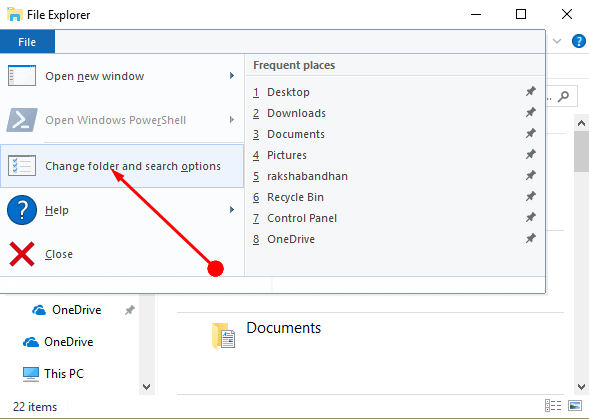Open Downloads from frequent places
The width and height of the screenshot is (589, 419).
tap(296, 113)
